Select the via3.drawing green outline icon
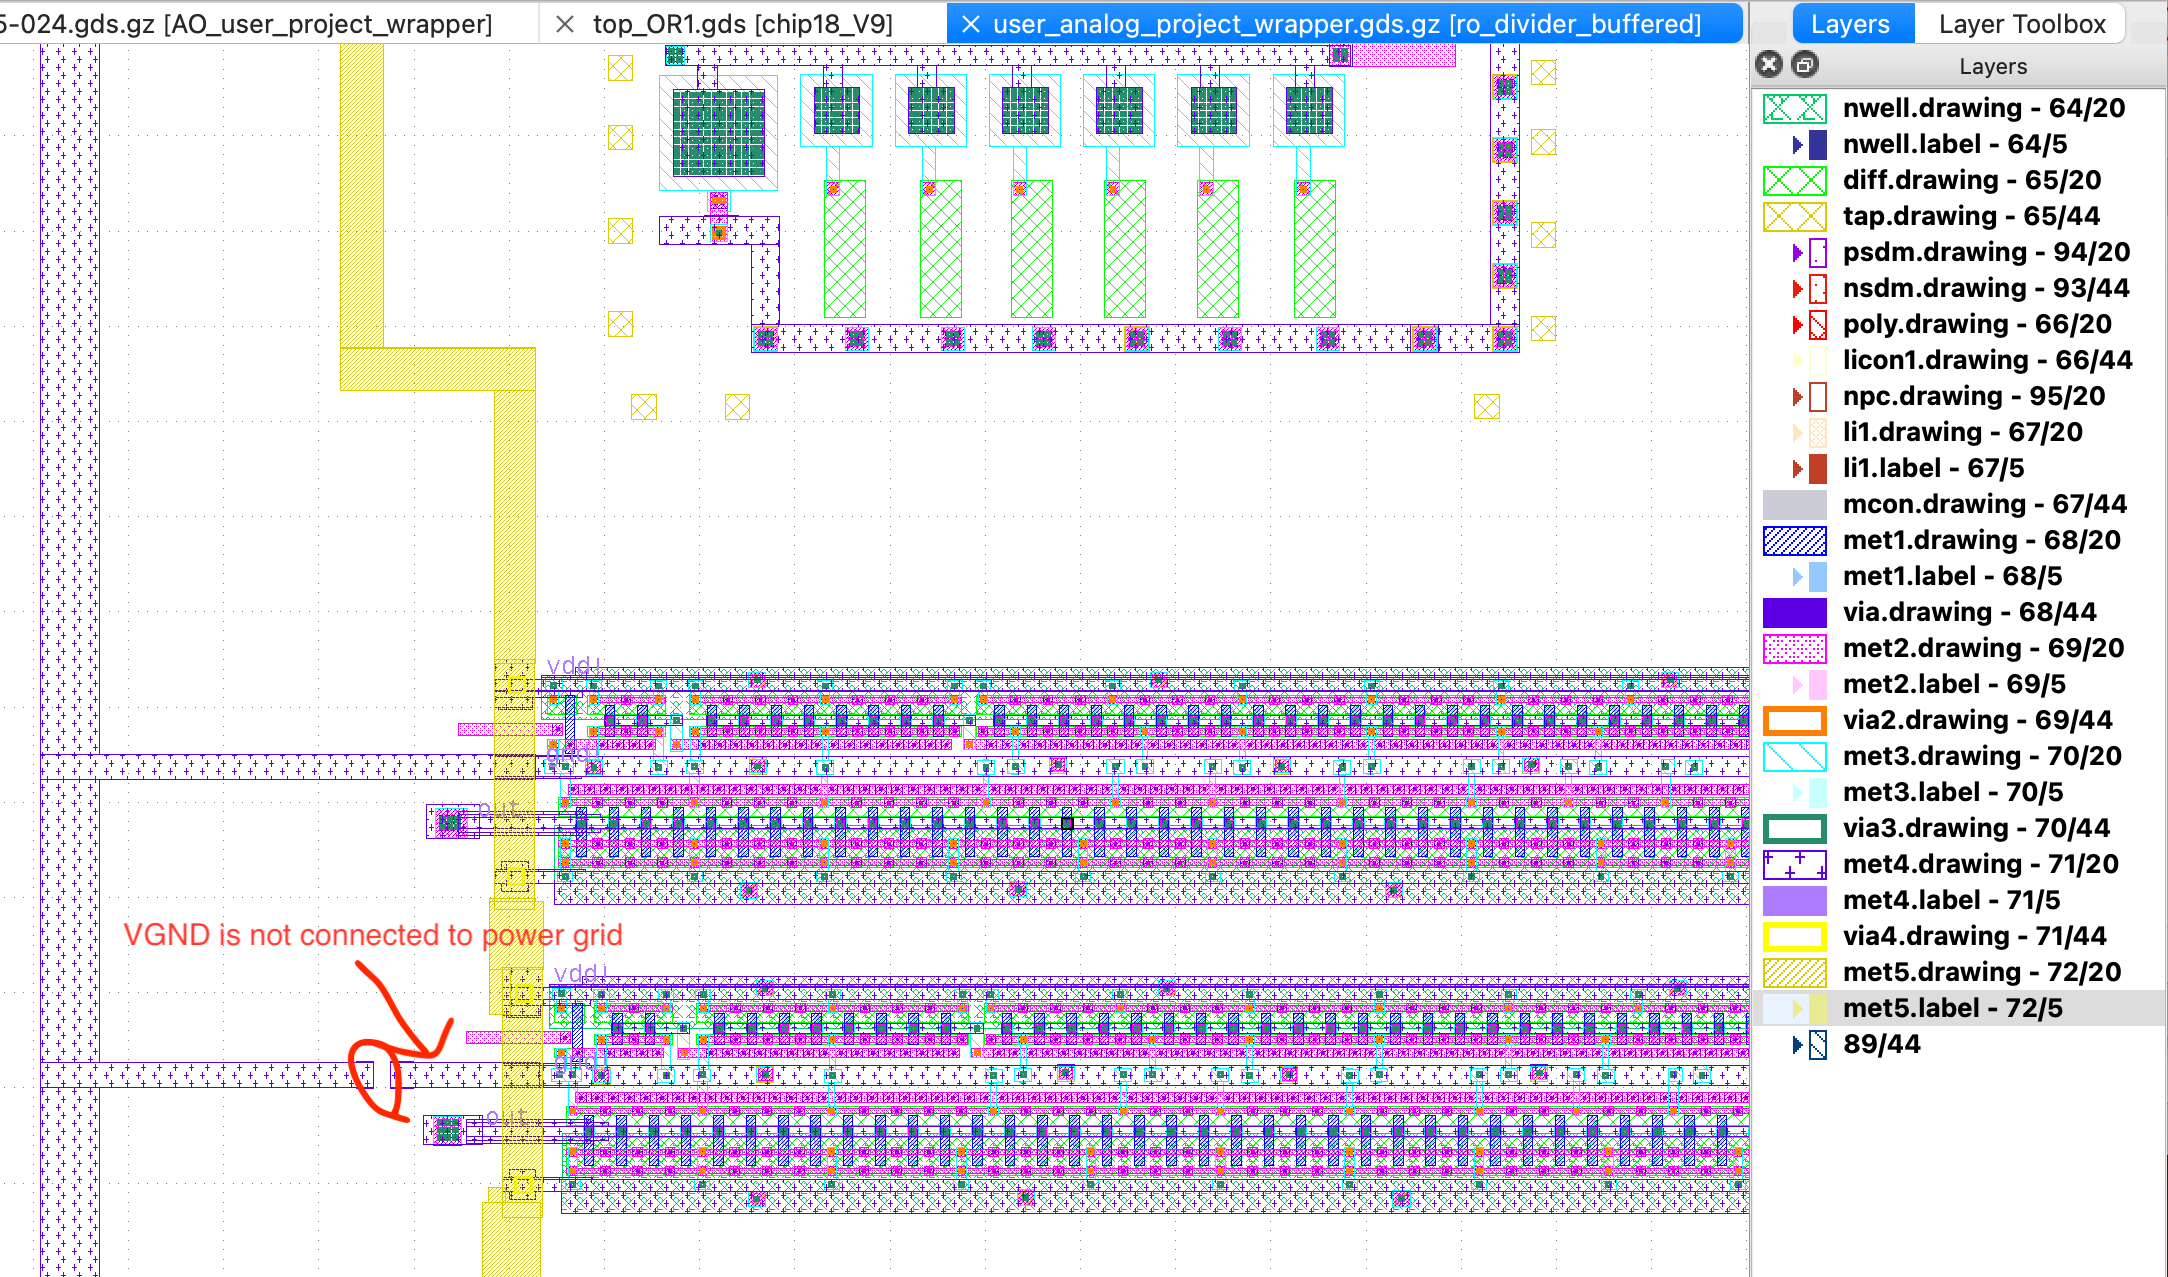This screenshot has width=2168, height=1277. [x=1794, y=828]
